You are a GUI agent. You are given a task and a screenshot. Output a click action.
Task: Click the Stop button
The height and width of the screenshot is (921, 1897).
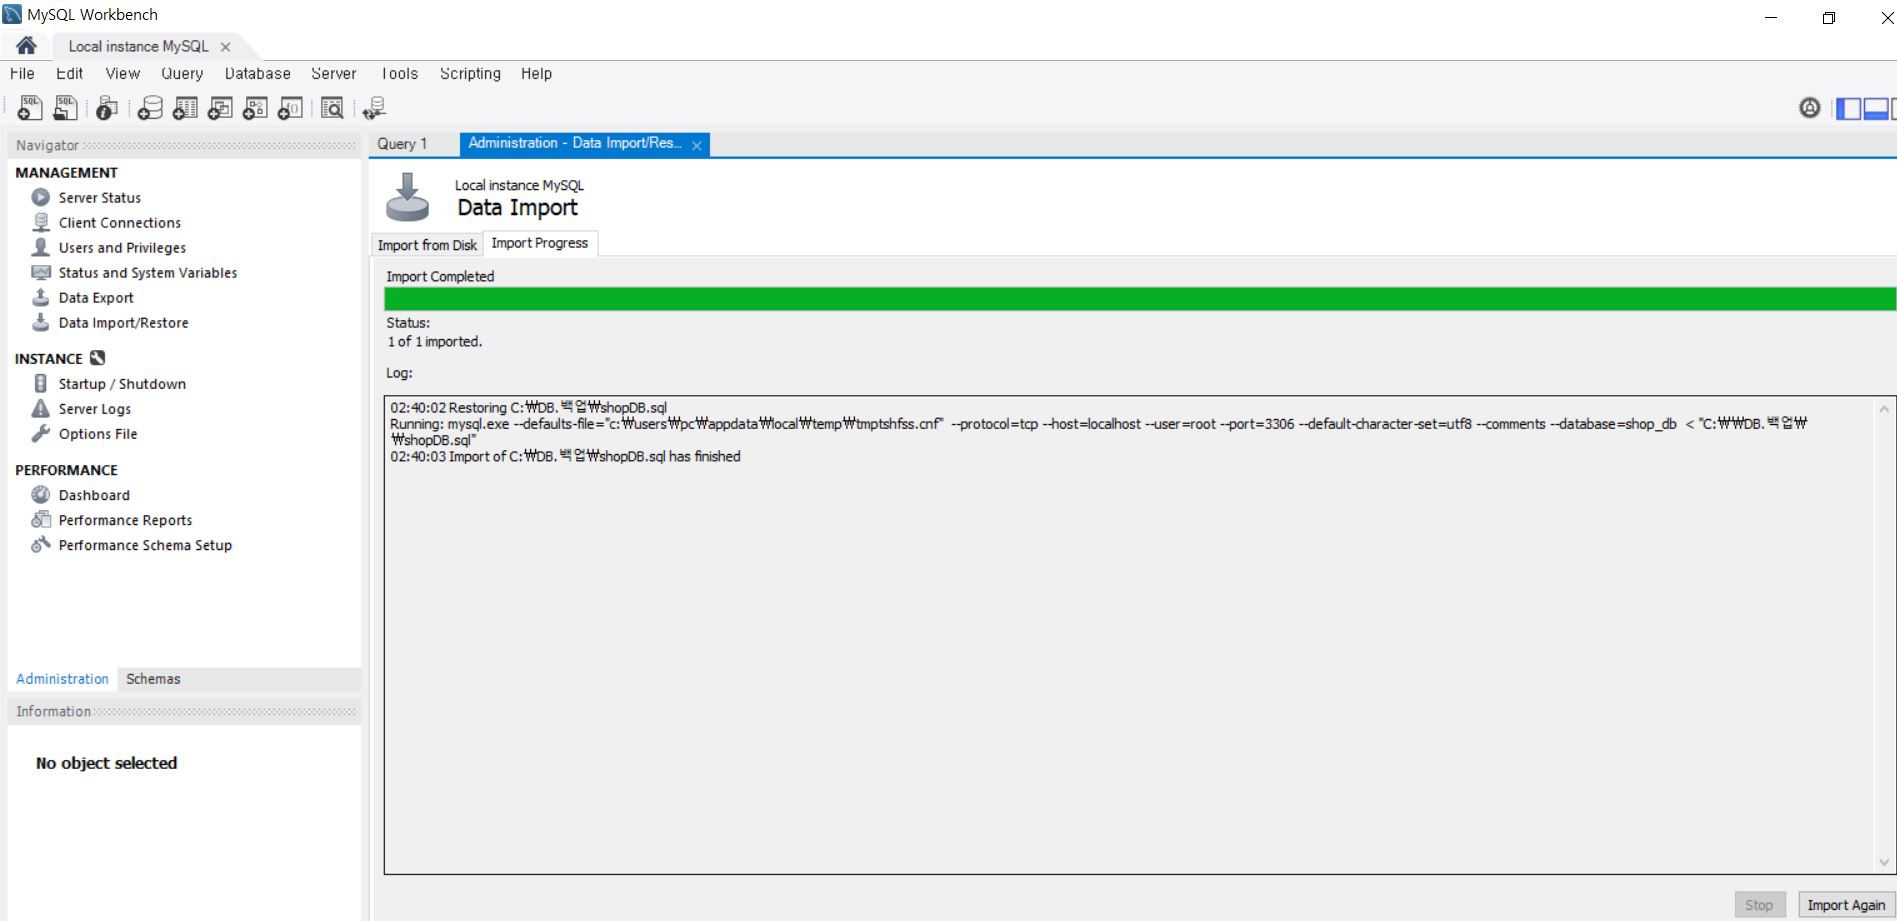click(x=1759, y=905)
